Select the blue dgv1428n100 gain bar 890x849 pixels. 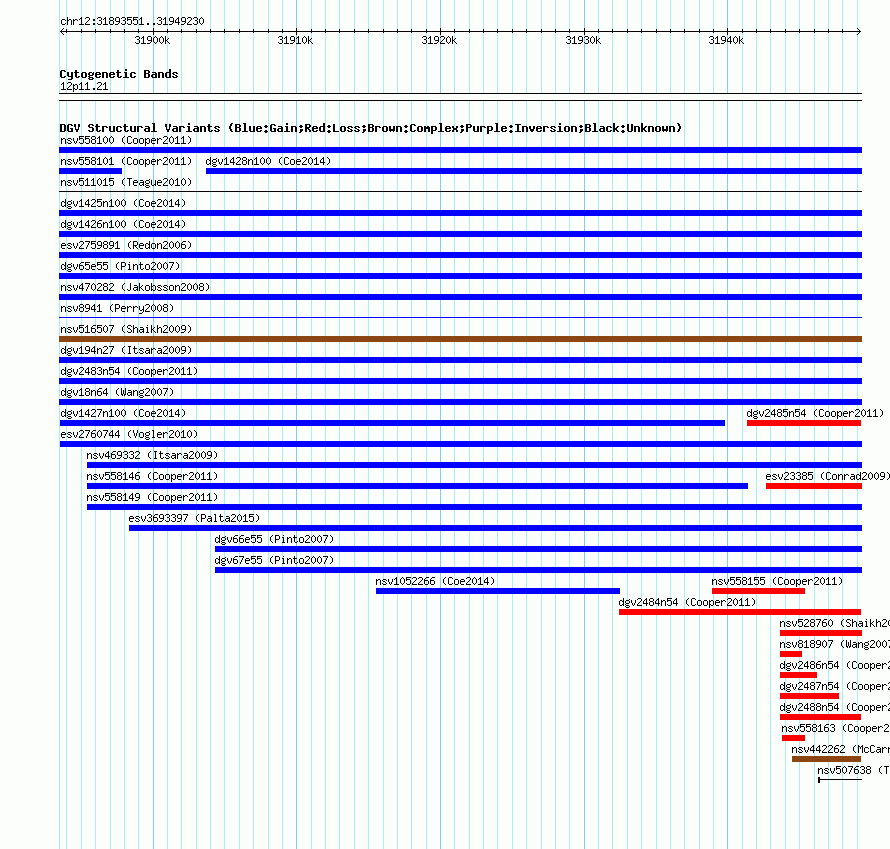(534, 171)
